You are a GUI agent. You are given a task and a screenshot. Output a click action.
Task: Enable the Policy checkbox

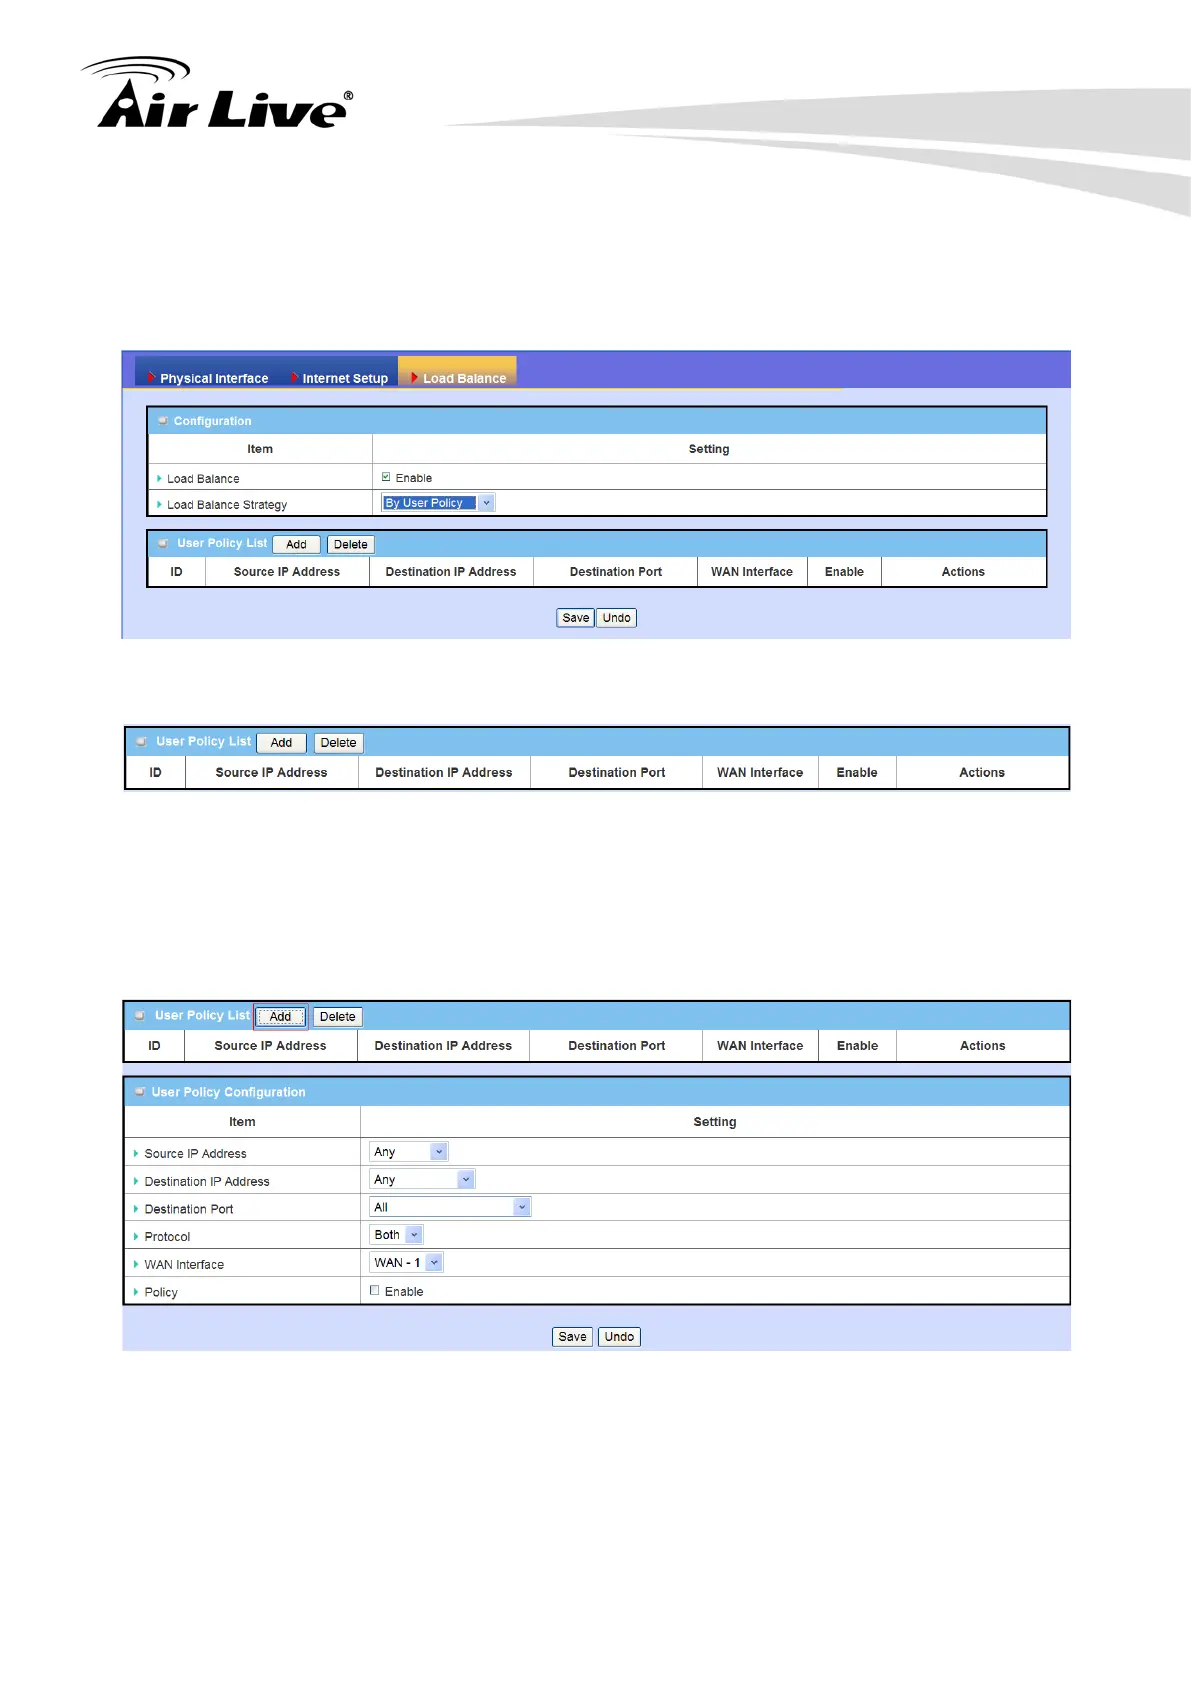click(375, 1291)
